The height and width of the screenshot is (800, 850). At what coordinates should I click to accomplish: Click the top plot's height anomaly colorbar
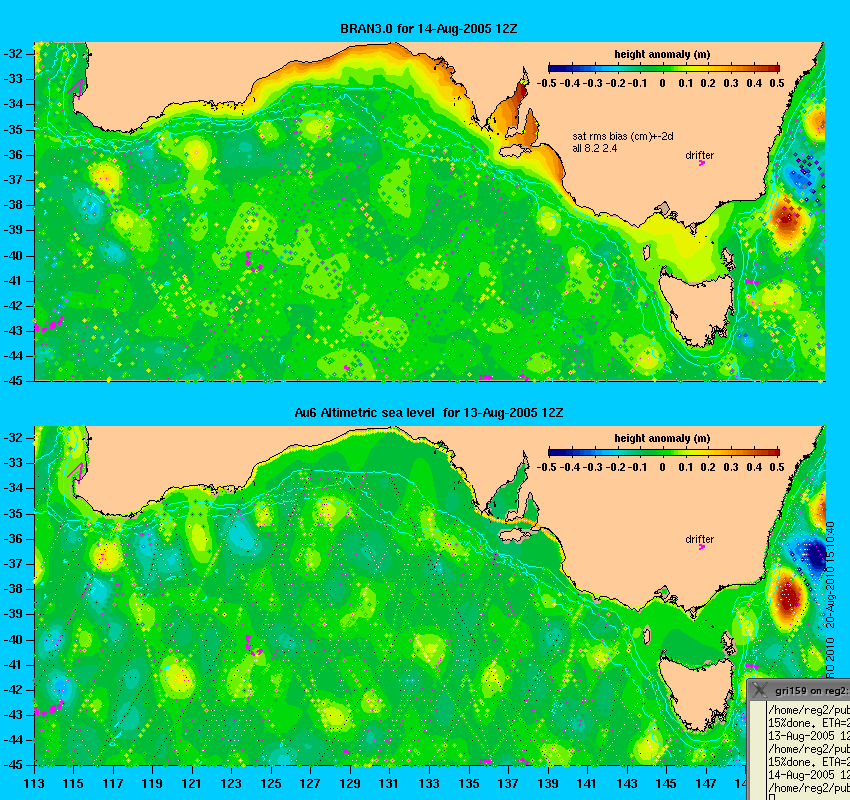click(x=664, y=68)
